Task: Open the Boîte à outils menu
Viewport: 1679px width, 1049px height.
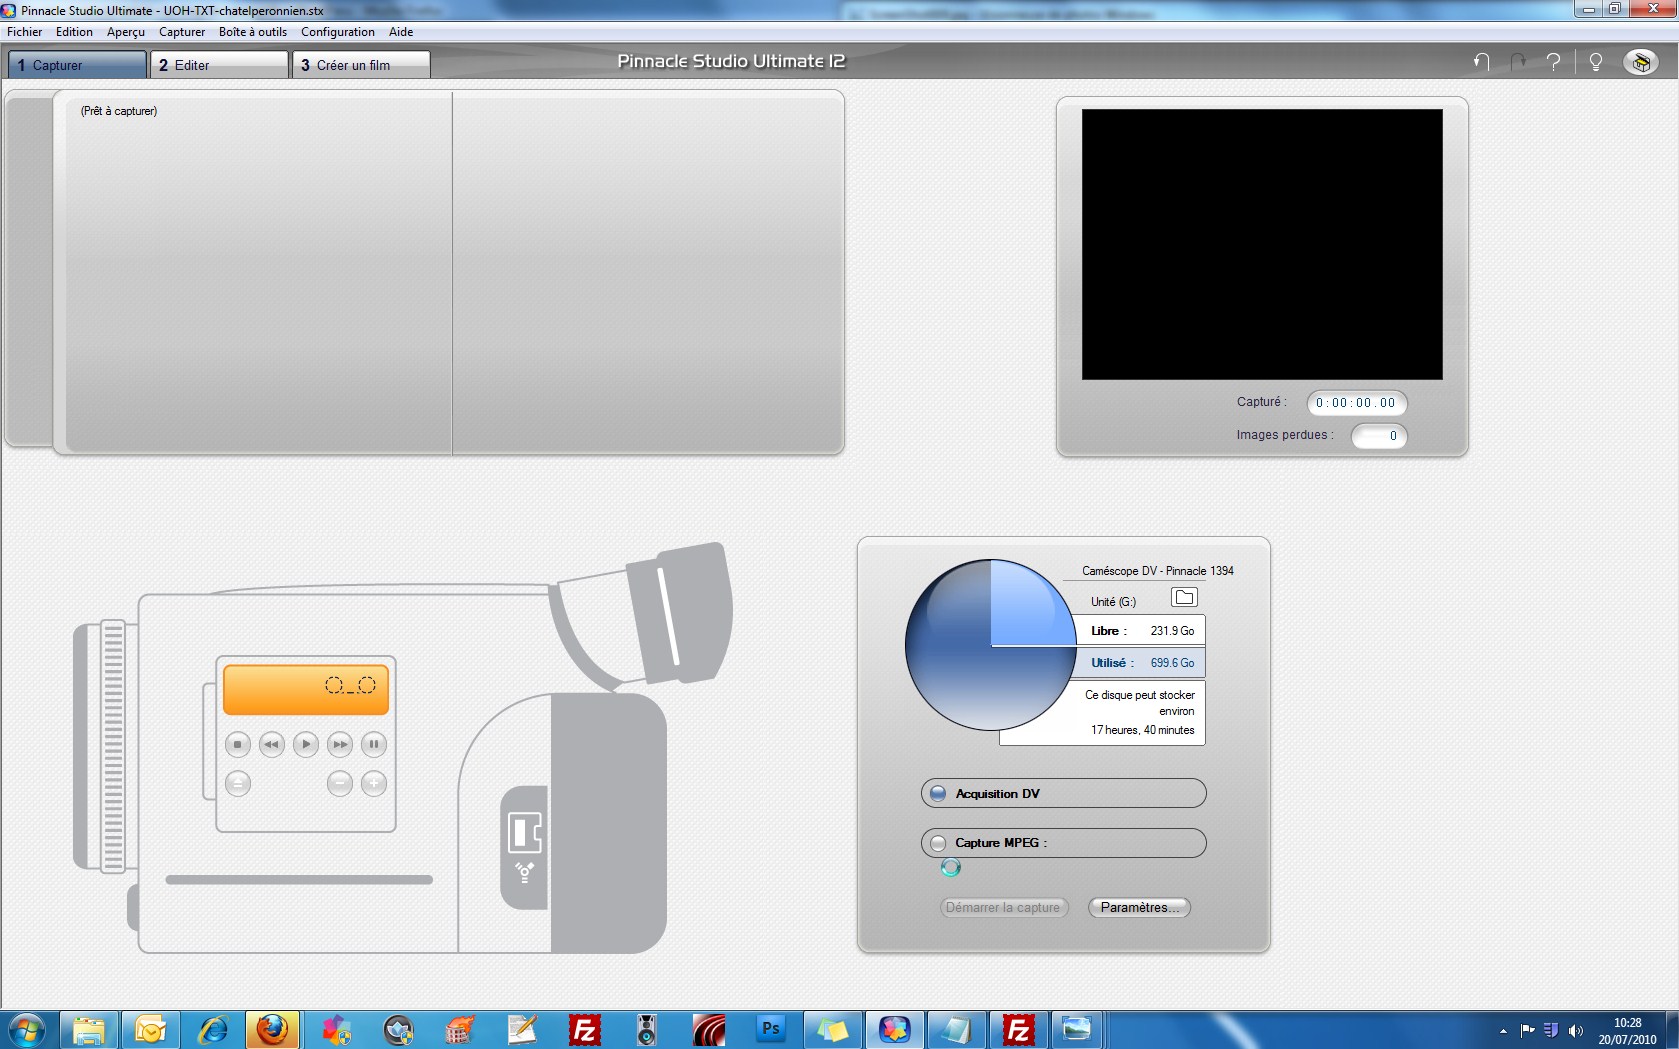Action: 252,32
